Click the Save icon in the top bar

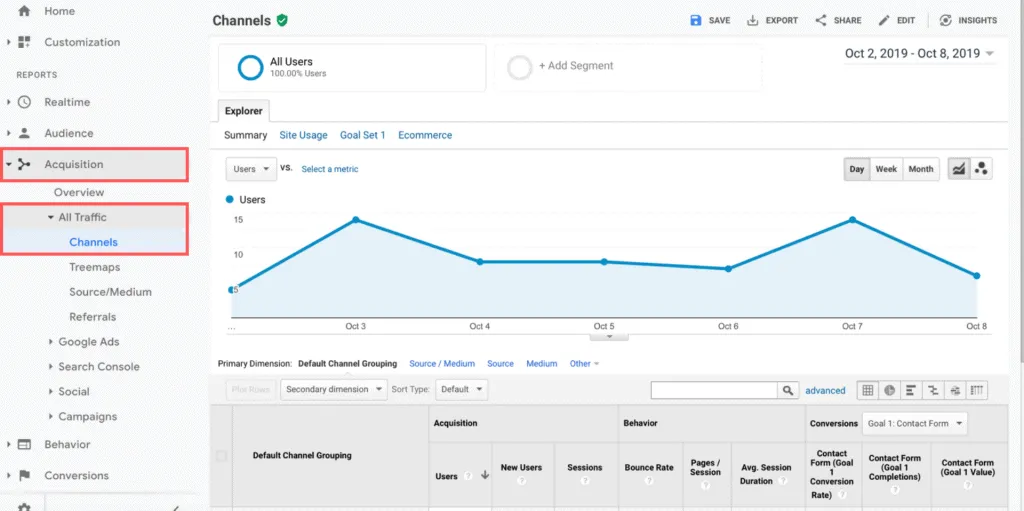(x=696, y=20)
